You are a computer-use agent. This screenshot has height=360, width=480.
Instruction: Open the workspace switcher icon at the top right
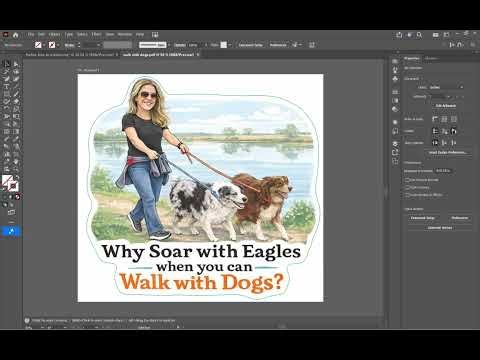click(446, 34)
